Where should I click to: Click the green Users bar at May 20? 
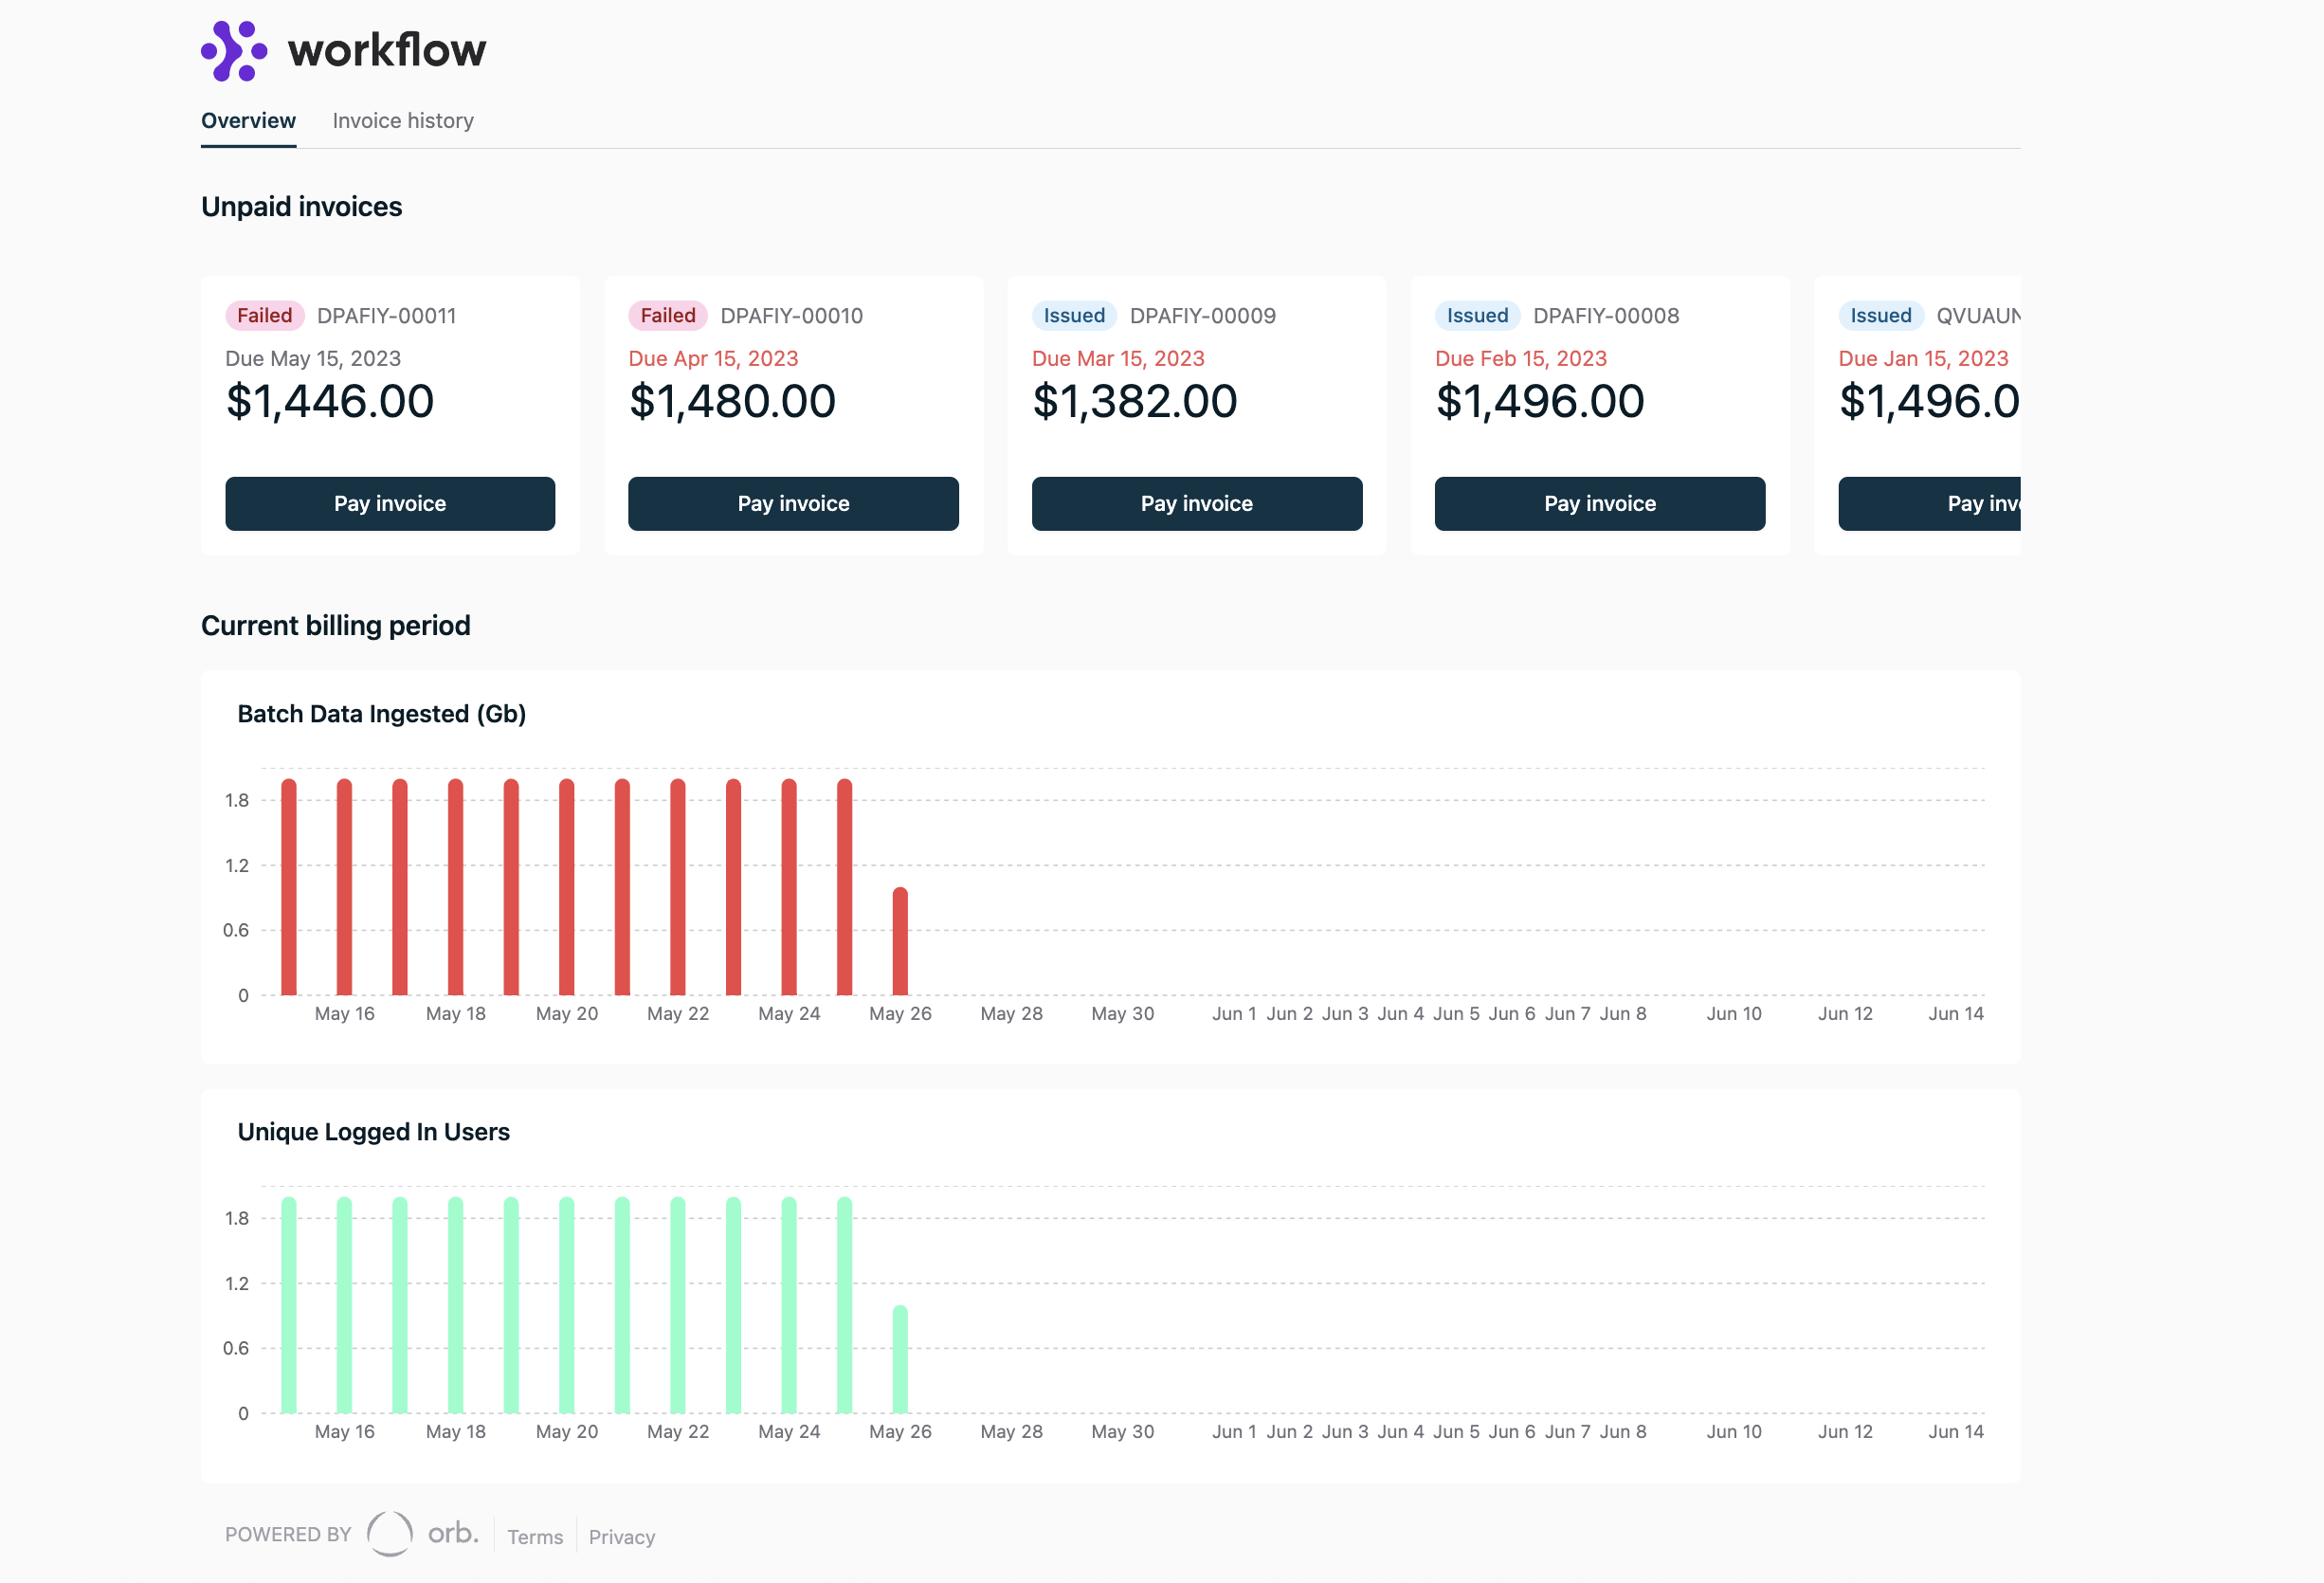[x=567, y=1305]
